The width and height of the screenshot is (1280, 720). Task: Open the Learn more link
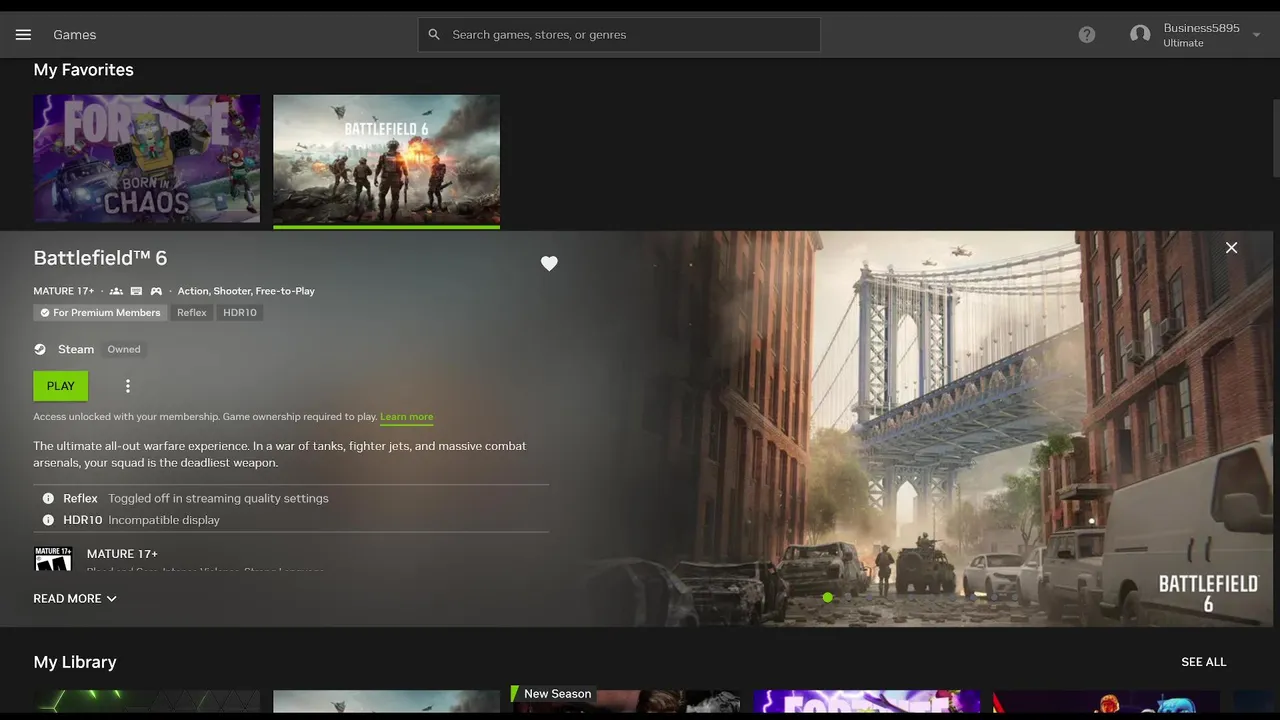[x=406, y=417]
